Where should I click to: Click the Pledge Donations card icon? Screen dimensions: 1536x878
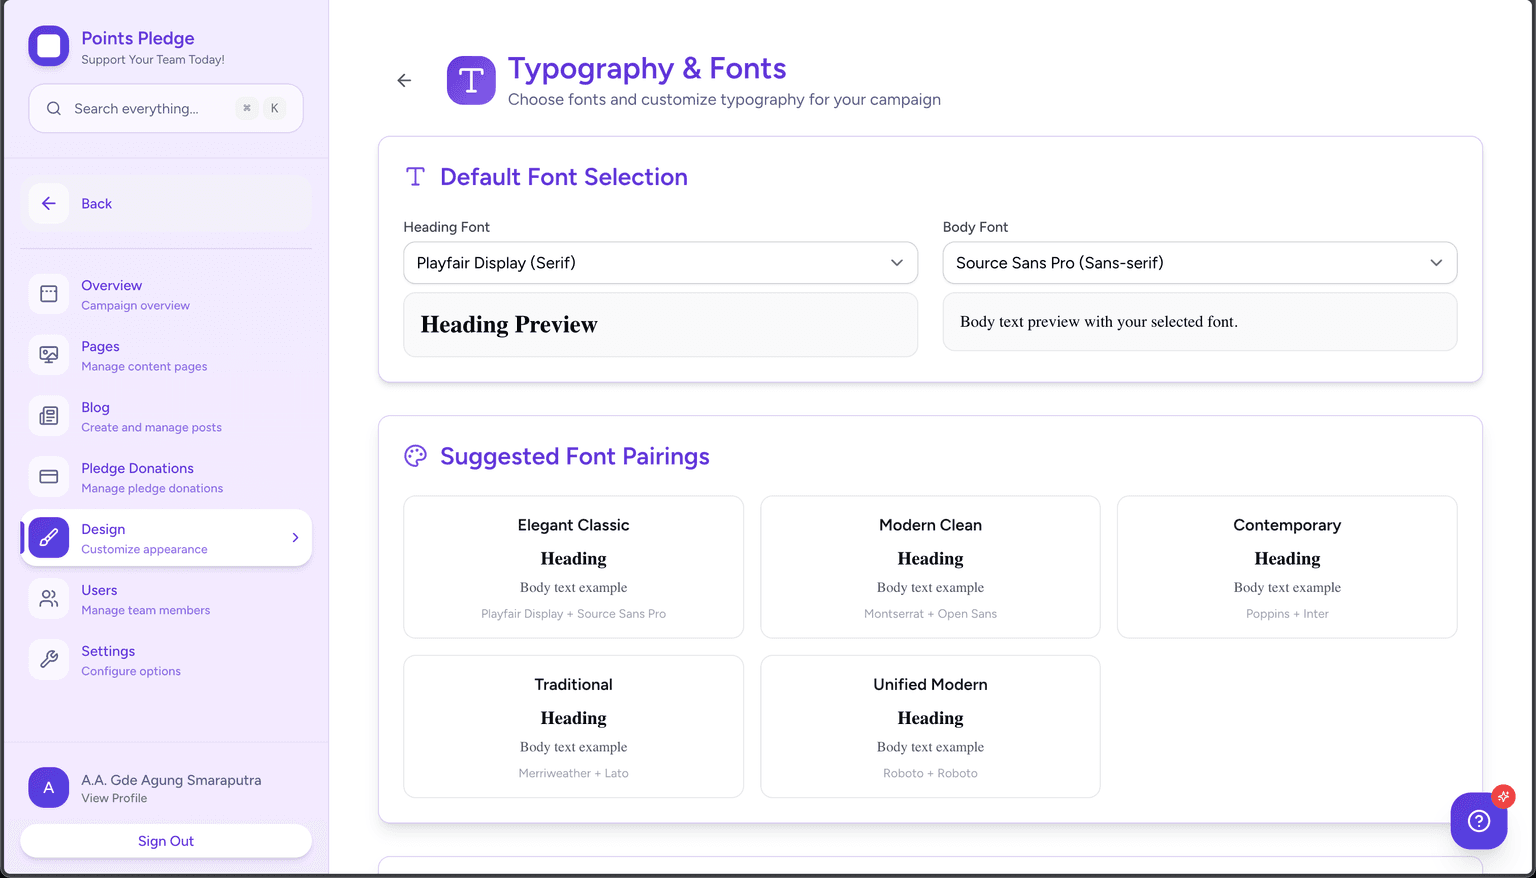click(x=49, y=477)
